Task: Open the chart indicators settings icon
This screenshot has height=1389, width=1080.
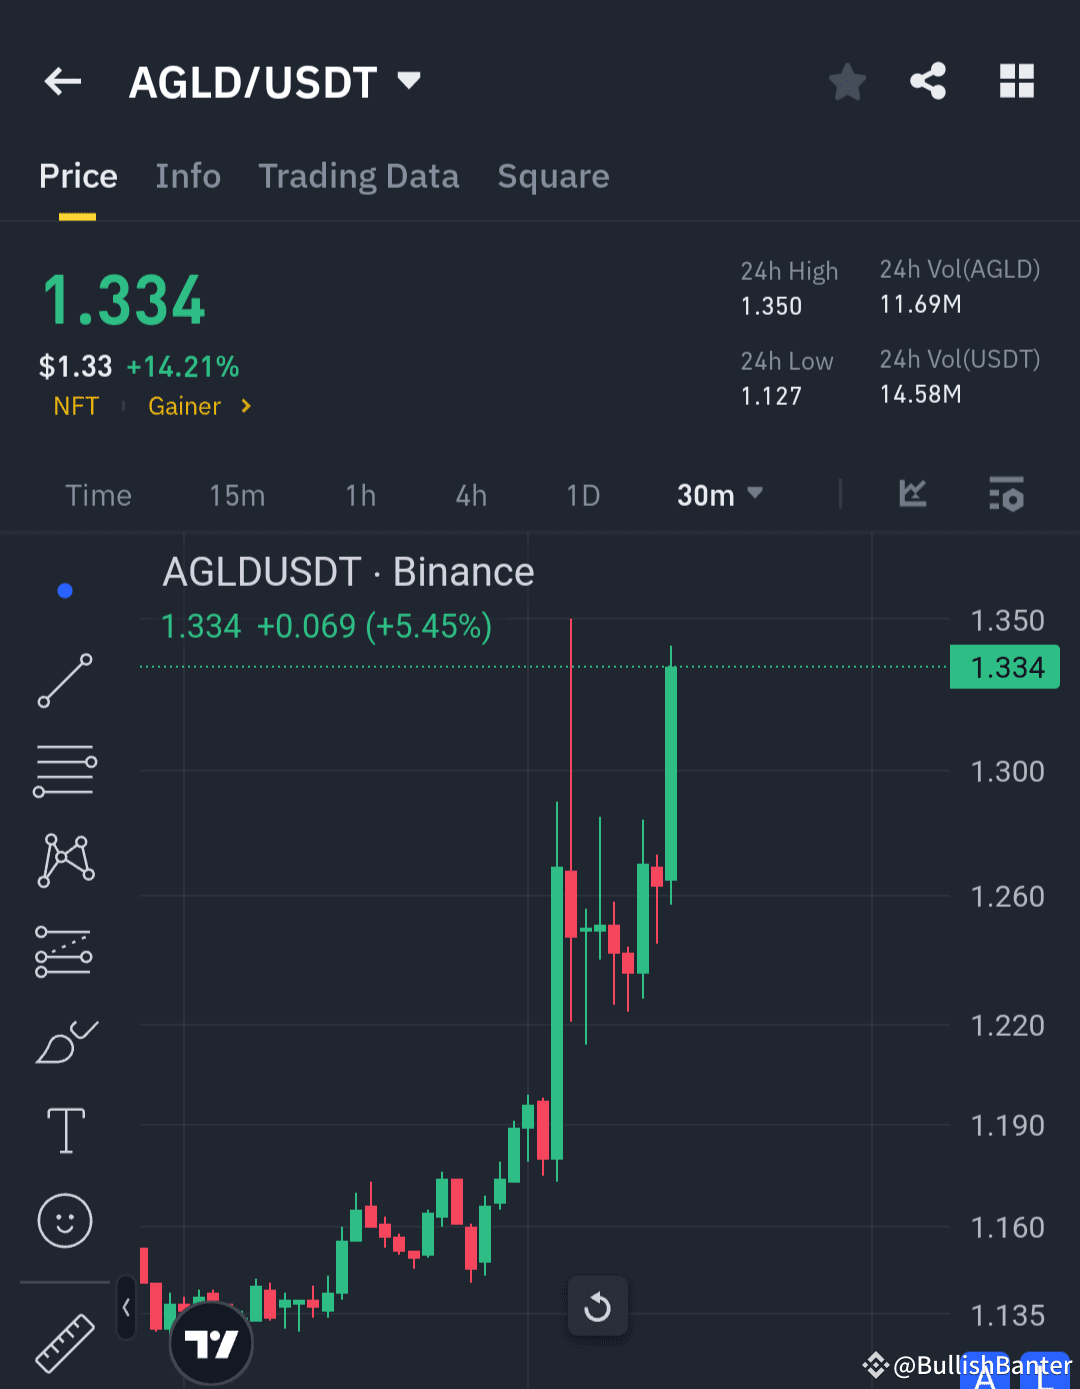Action: tap(1006, 494)
